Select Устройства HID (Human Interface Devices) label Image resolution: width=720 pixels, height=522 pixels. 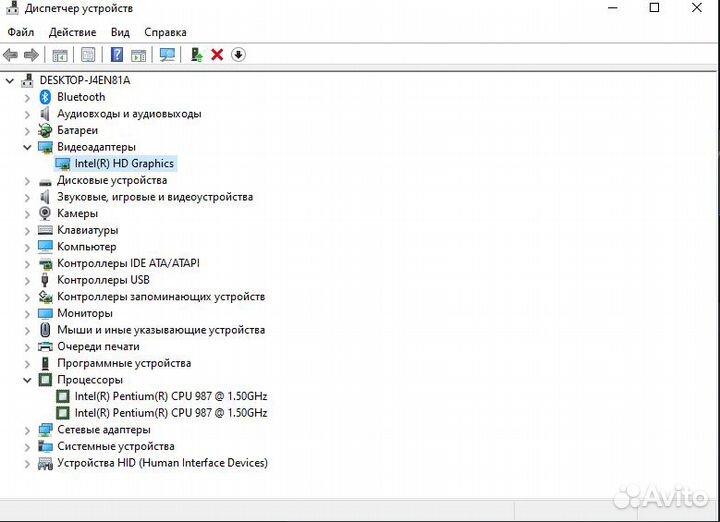pos(162,463)
